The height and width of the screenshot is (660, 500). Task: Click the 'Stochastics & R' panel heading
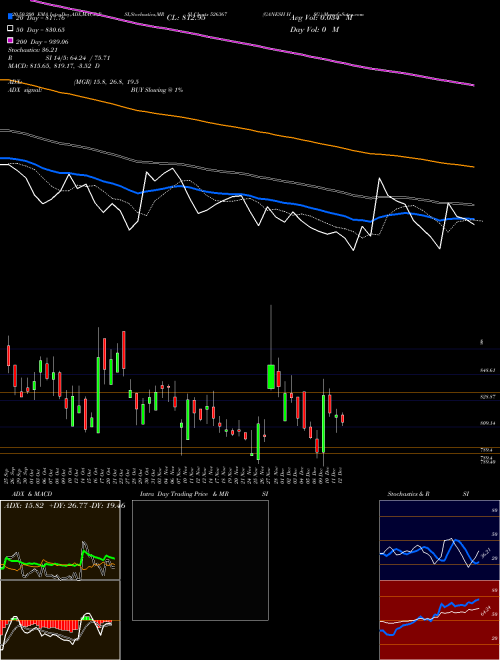pos(409,494)
